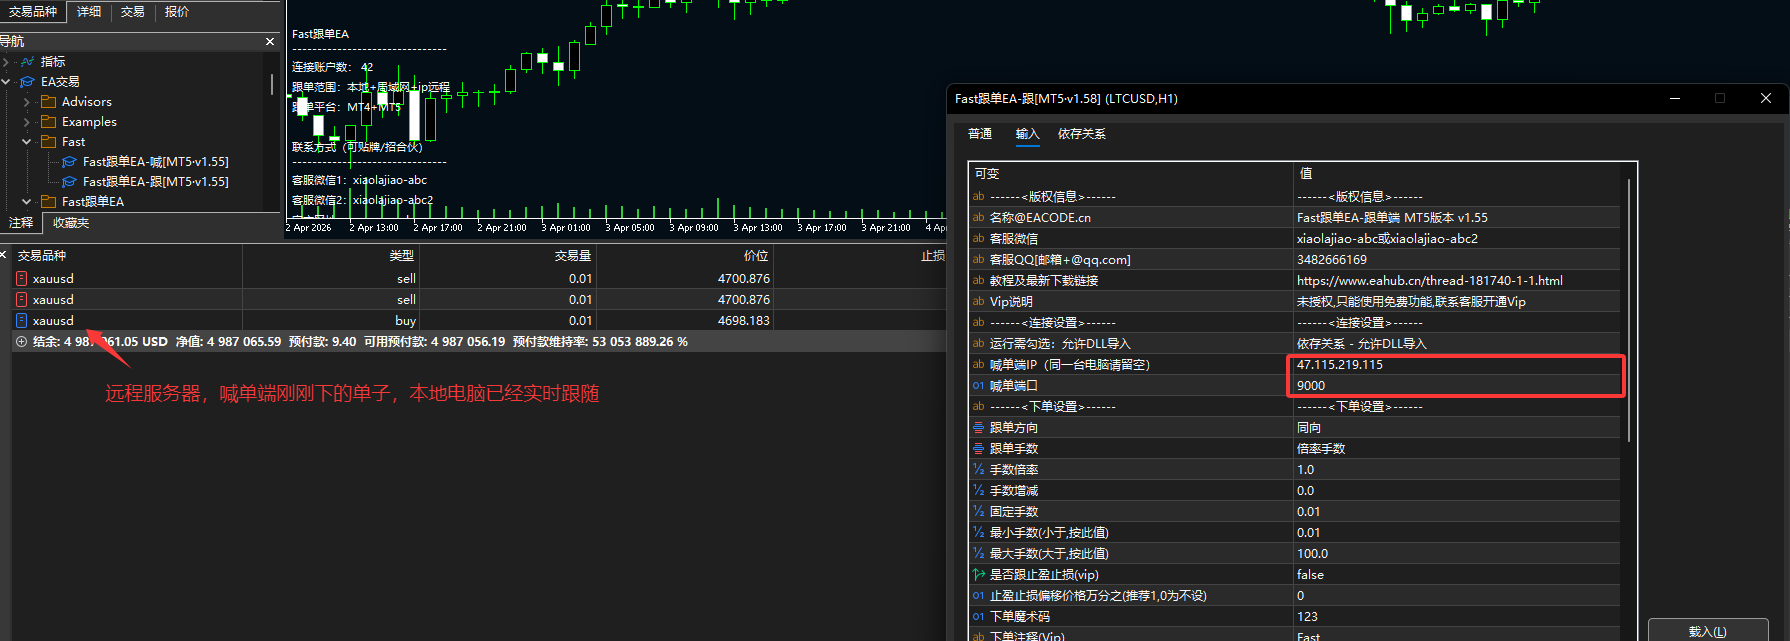Click the ½ icon of 固定手数 row

979,512
